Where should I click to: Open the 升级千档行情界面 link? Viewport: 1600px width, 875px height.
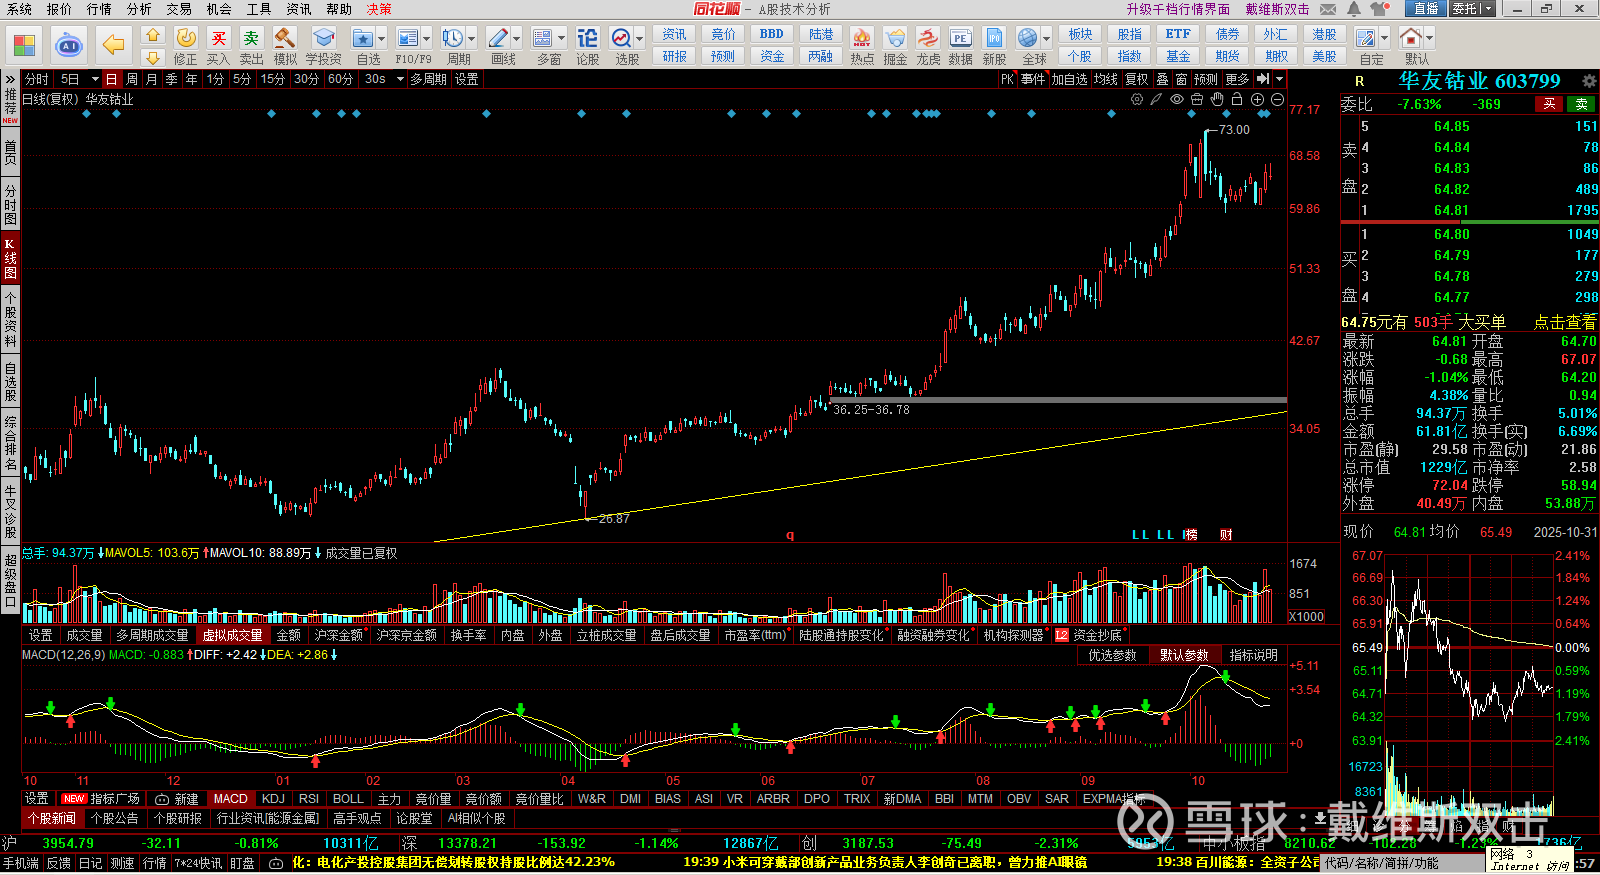coord(1178,9)
